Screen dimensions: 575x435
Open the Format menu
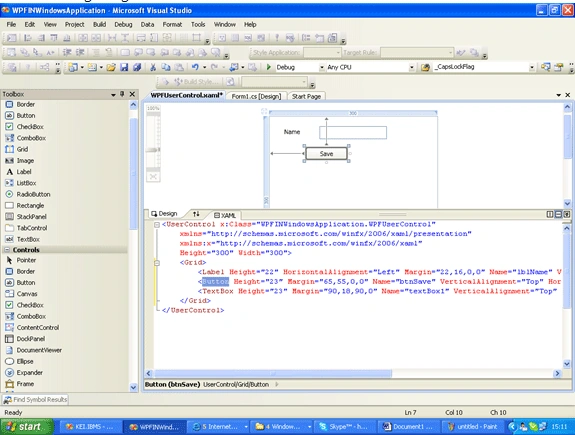point(172,25)
